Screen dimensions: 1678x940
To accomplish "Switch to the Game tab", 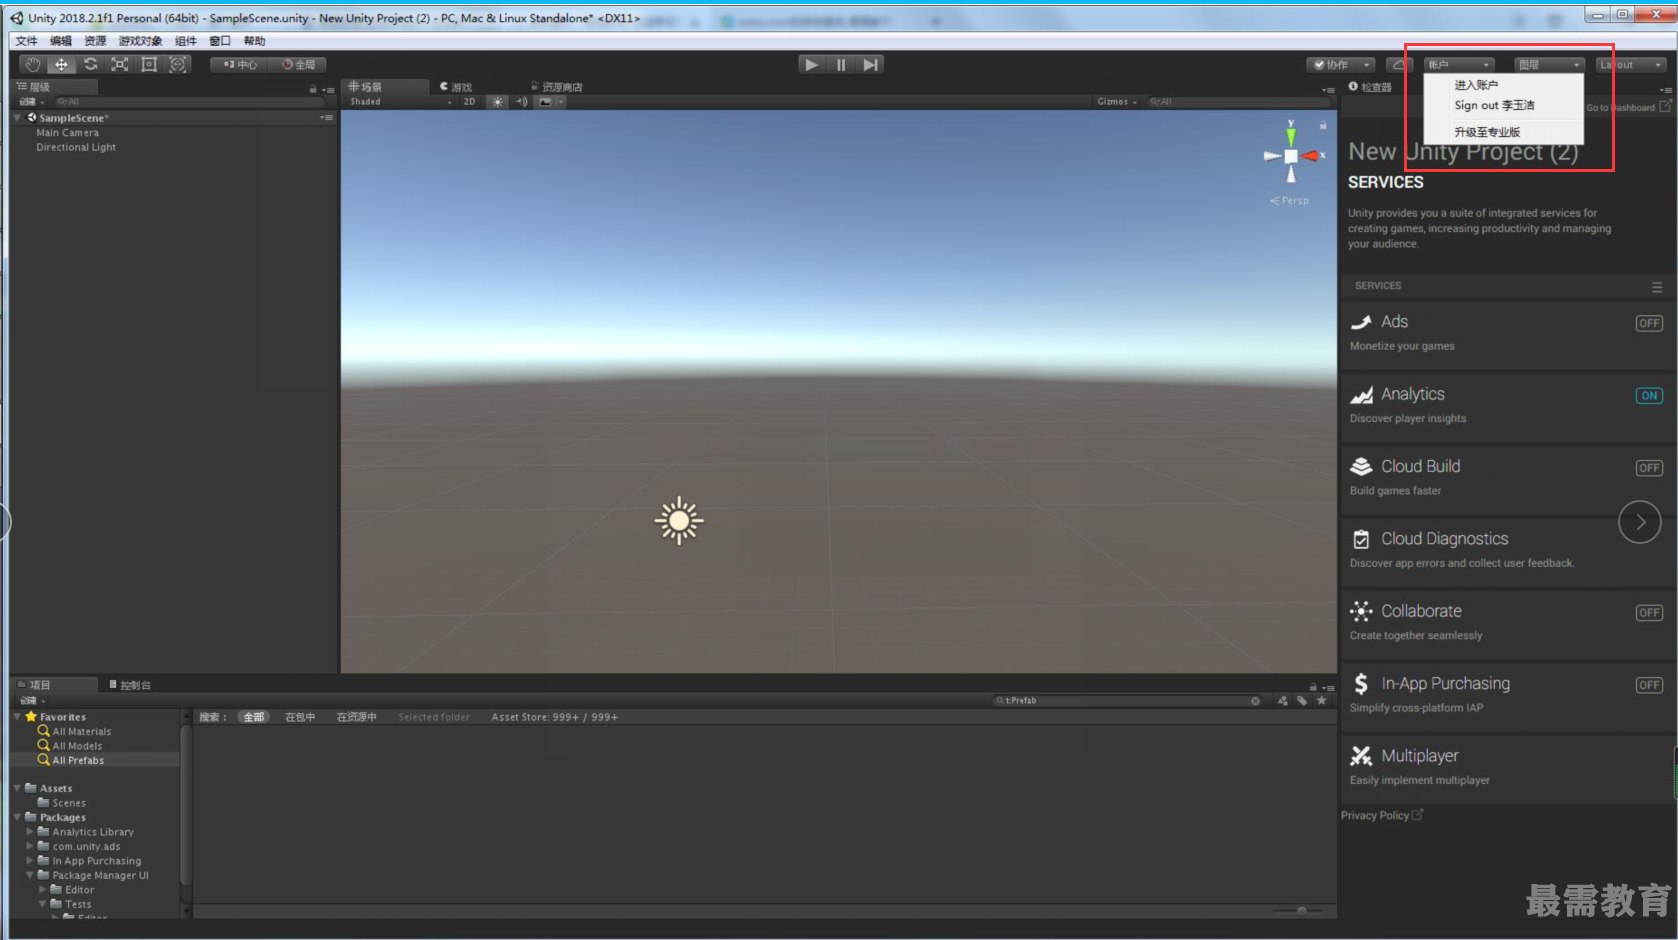I will click(x=456, y=87).
